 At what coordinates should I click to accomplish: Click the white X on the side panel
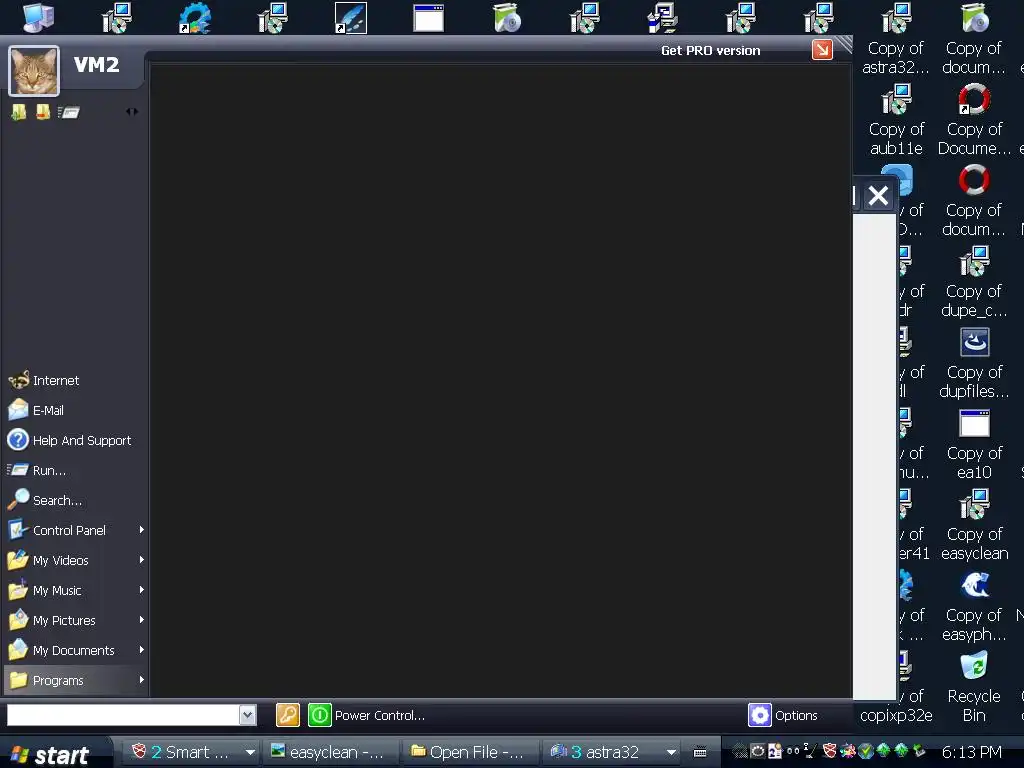coord(878,195)
